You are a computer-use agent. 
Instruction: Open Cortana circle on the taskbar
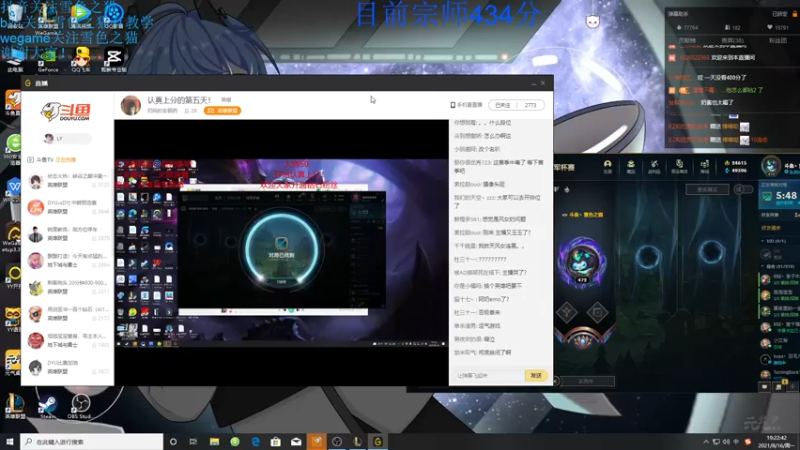173,441
